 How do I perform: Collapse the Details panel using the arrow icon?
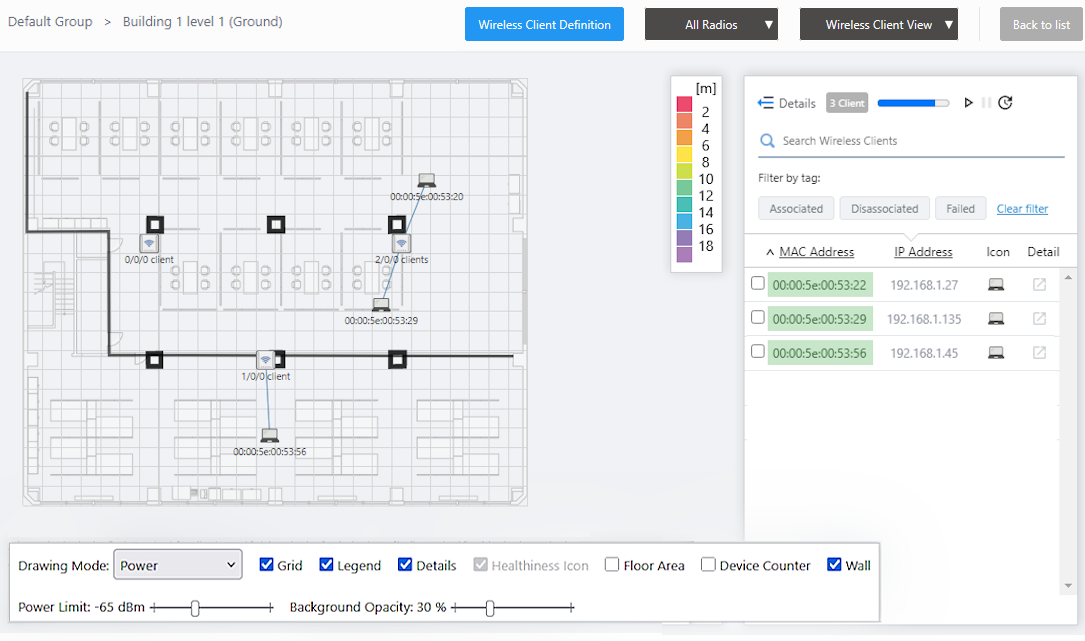(x=766, y=103)
